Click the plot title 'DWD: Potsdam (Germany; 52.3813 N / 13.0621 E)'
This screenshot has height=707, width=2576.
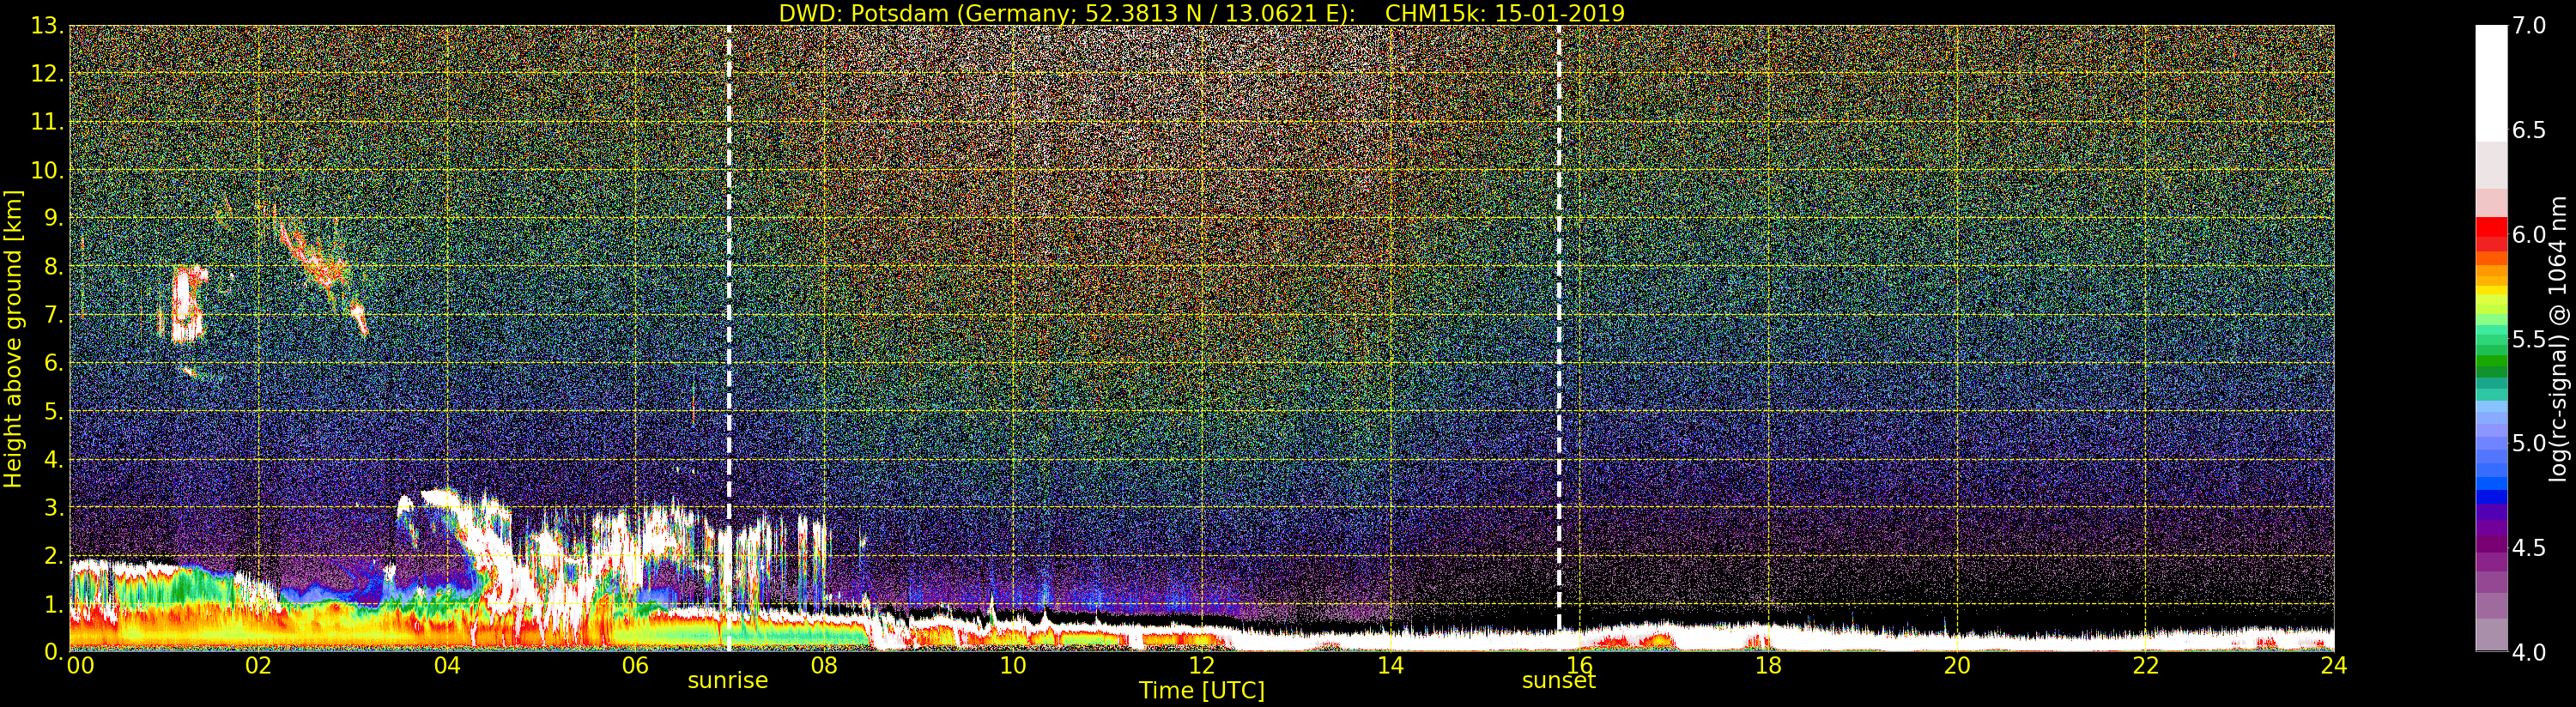[1067, 13]
